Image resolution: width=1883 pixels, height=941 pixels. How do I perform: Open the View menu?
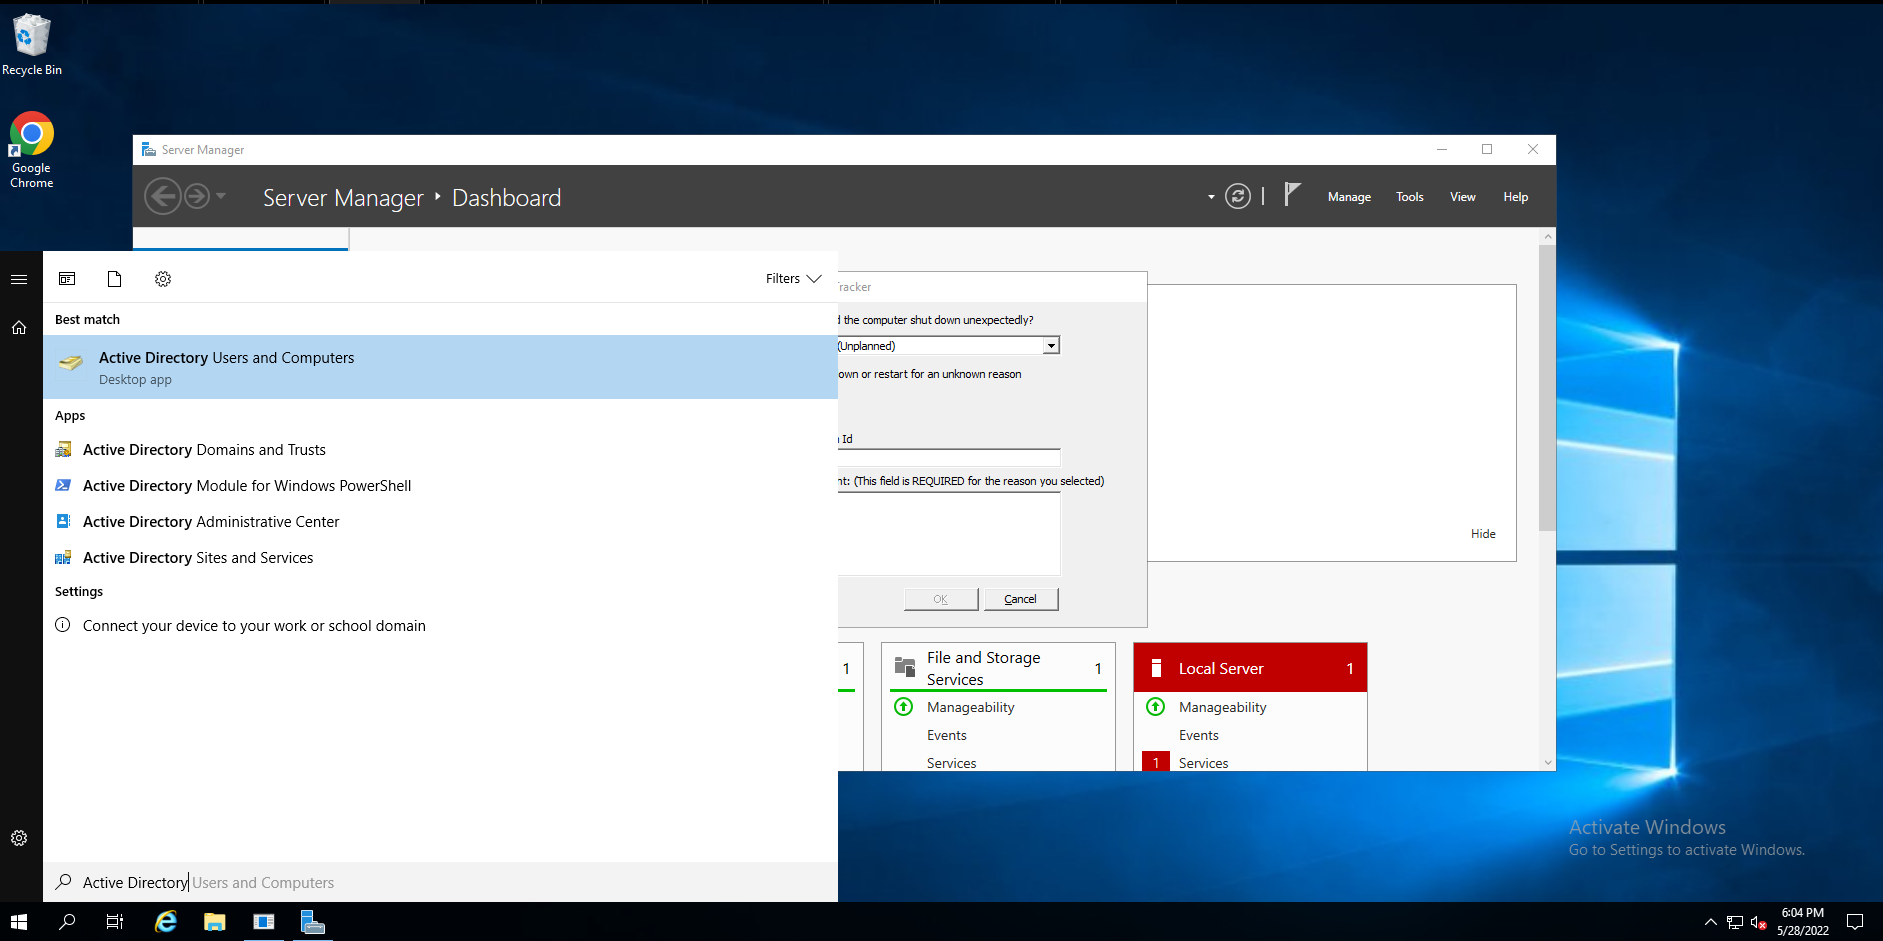point(1463,197)
